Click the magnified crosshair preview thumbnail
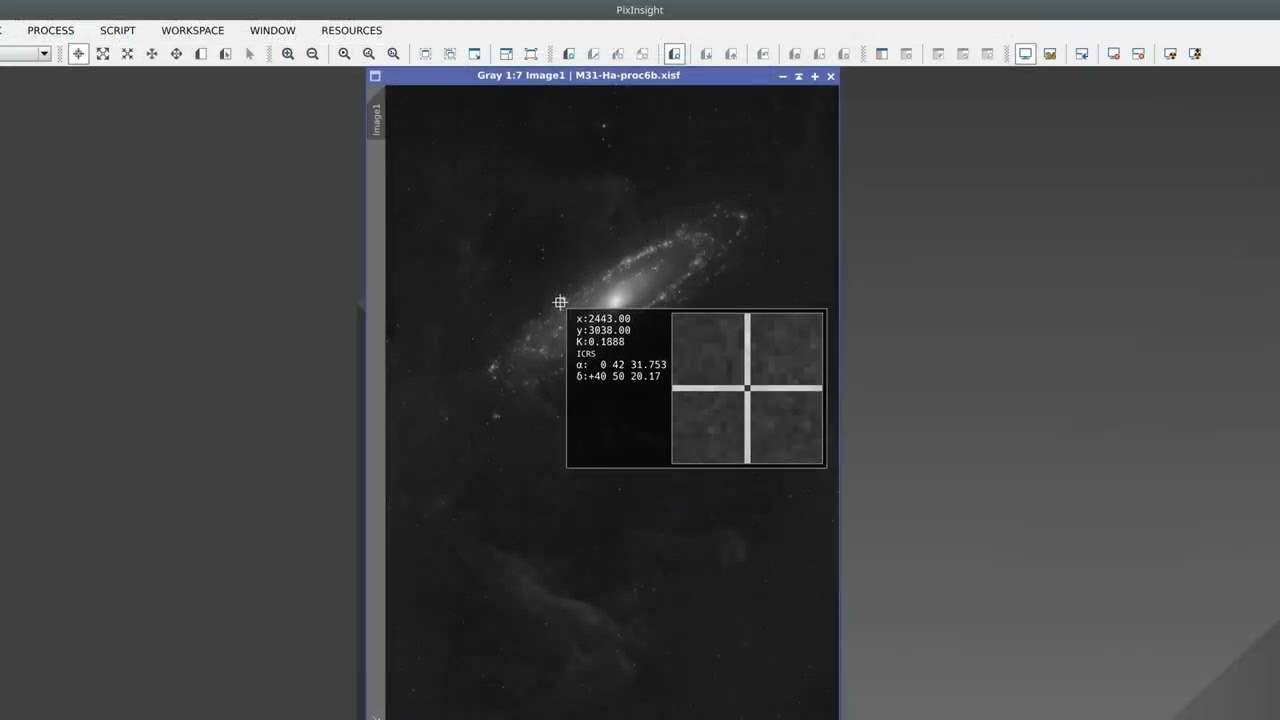Image resolution: width=1280 pixels, height=720 pixels. click(747, 388)
